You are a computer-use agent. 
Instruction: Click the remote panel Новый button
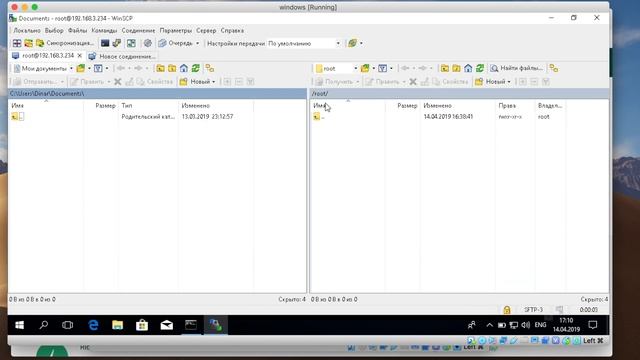coord(490,82)
